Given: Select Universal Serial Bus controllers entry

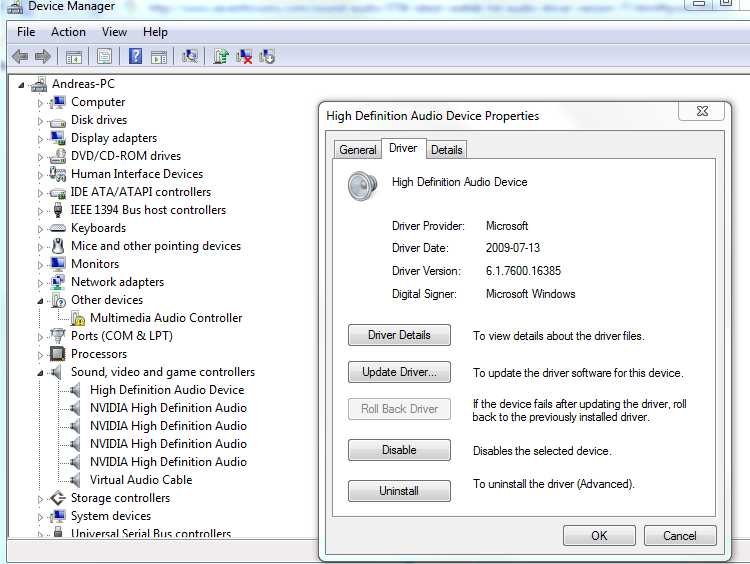Looking at the screenshot, I should [x=151, y=533].
